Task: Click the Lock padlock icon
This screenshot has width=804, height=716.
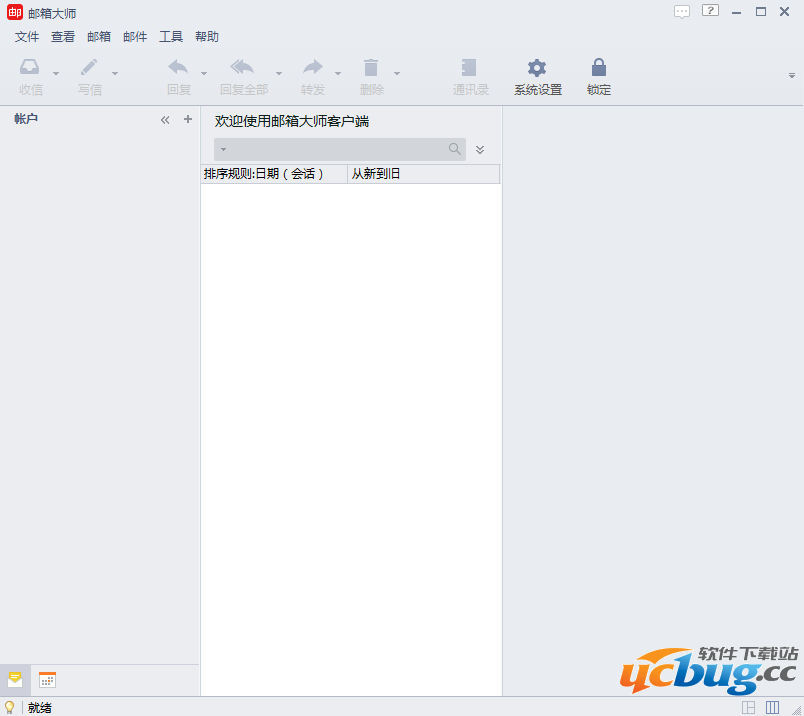Action: pyautogui.click(x=598, y=68)
